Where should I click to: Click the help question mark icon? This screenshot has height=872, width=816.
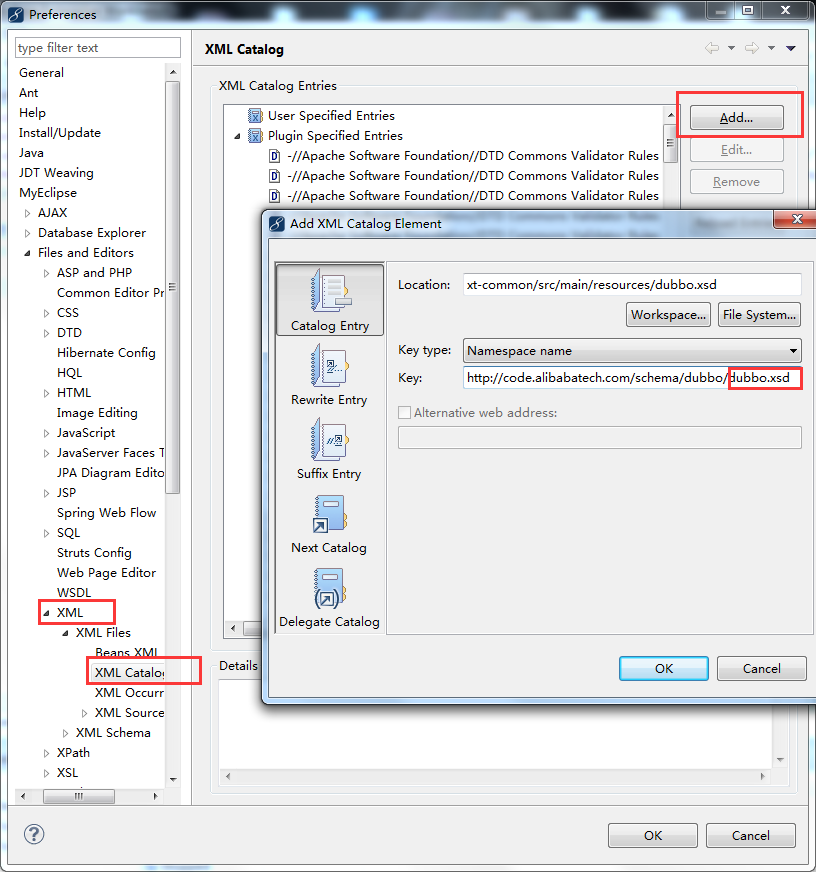[x=34, y=834]
